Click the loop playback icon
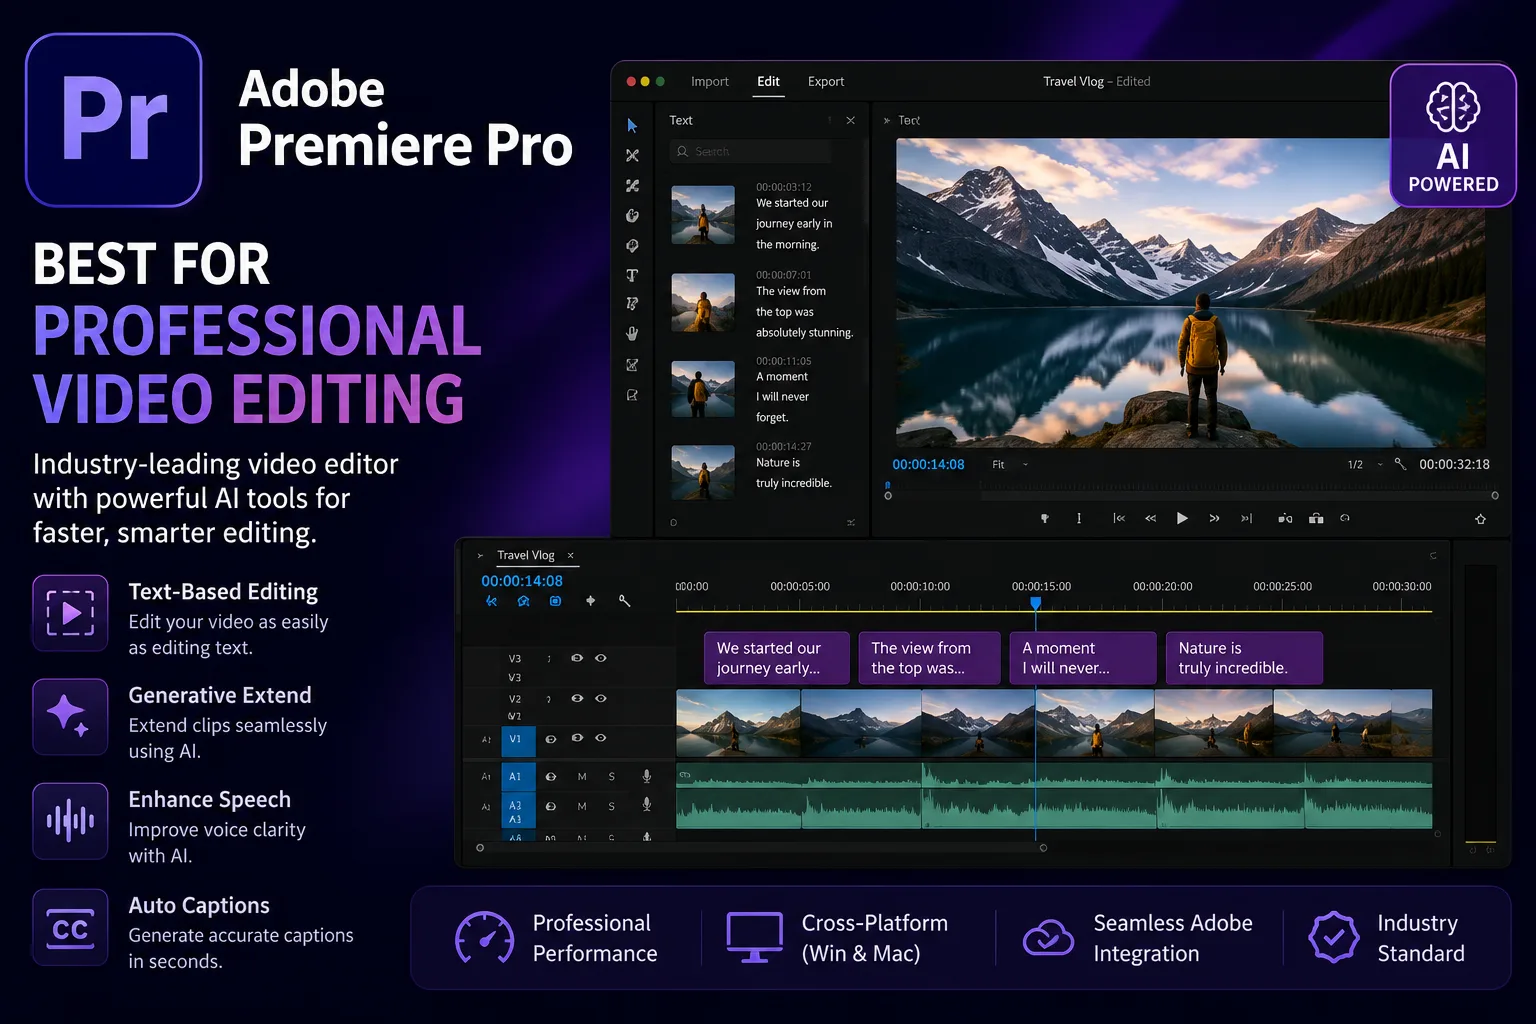This screenshot has height=1024, width=1536. pyautogui.click(x=1345, y=518)
